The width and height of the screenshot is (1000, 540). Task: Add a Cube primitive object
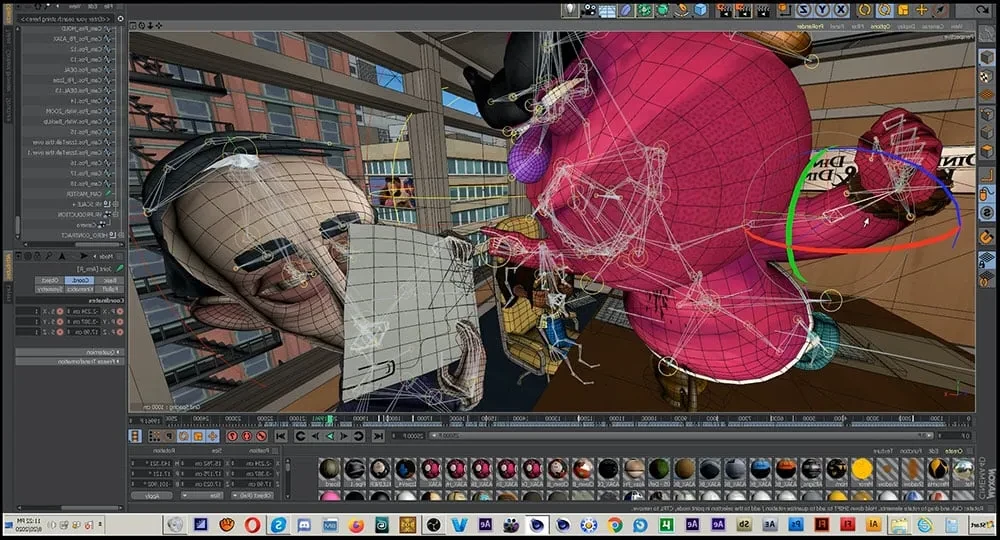[x=701, y=10]
